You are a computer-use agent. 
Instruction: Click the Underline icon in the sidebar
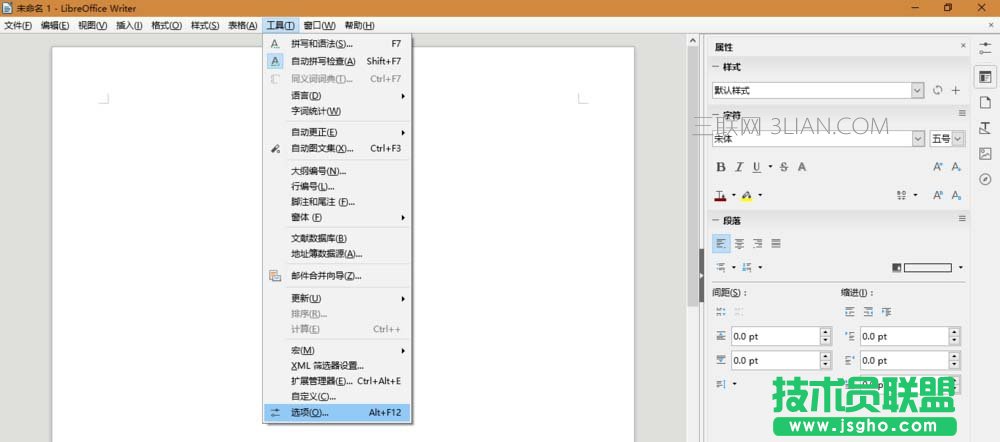[x=756, y=167]
